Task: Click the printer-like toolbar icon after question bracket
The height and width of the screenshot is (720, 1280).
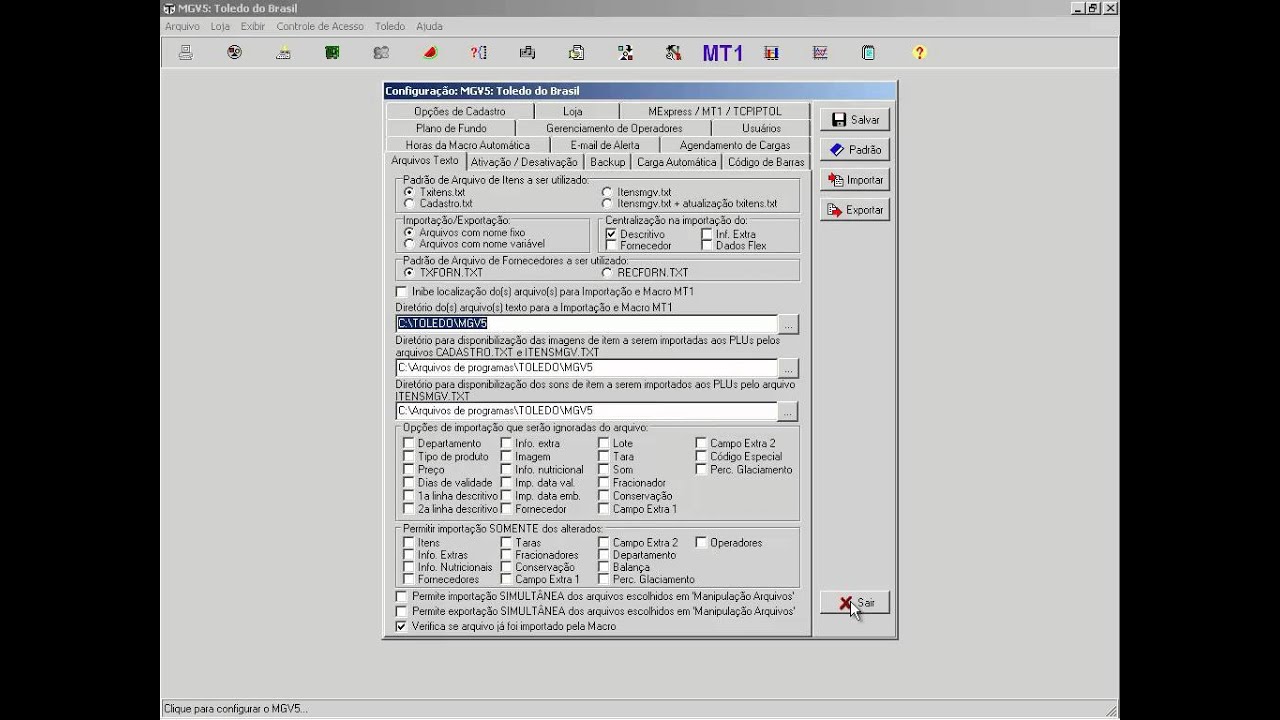Action: point(528,53)
